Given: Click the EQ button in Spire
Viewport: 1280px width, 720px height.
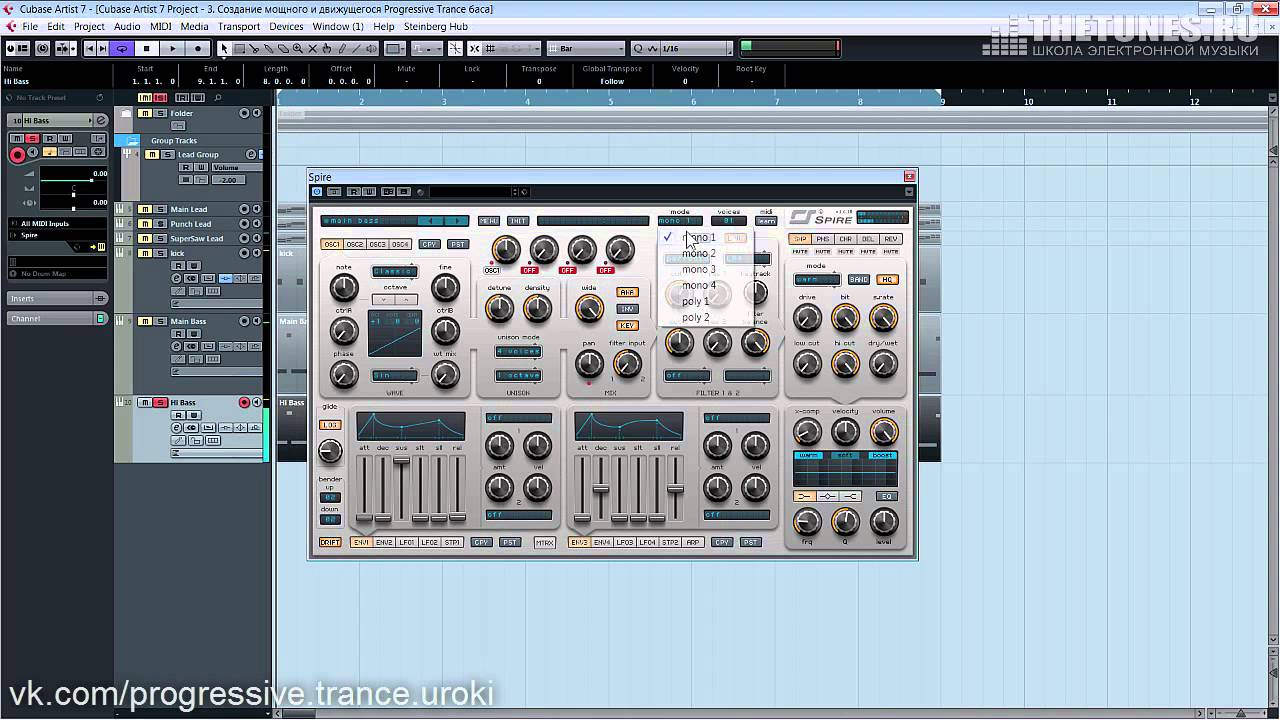Looking at the screenshot, I should 886,497.
